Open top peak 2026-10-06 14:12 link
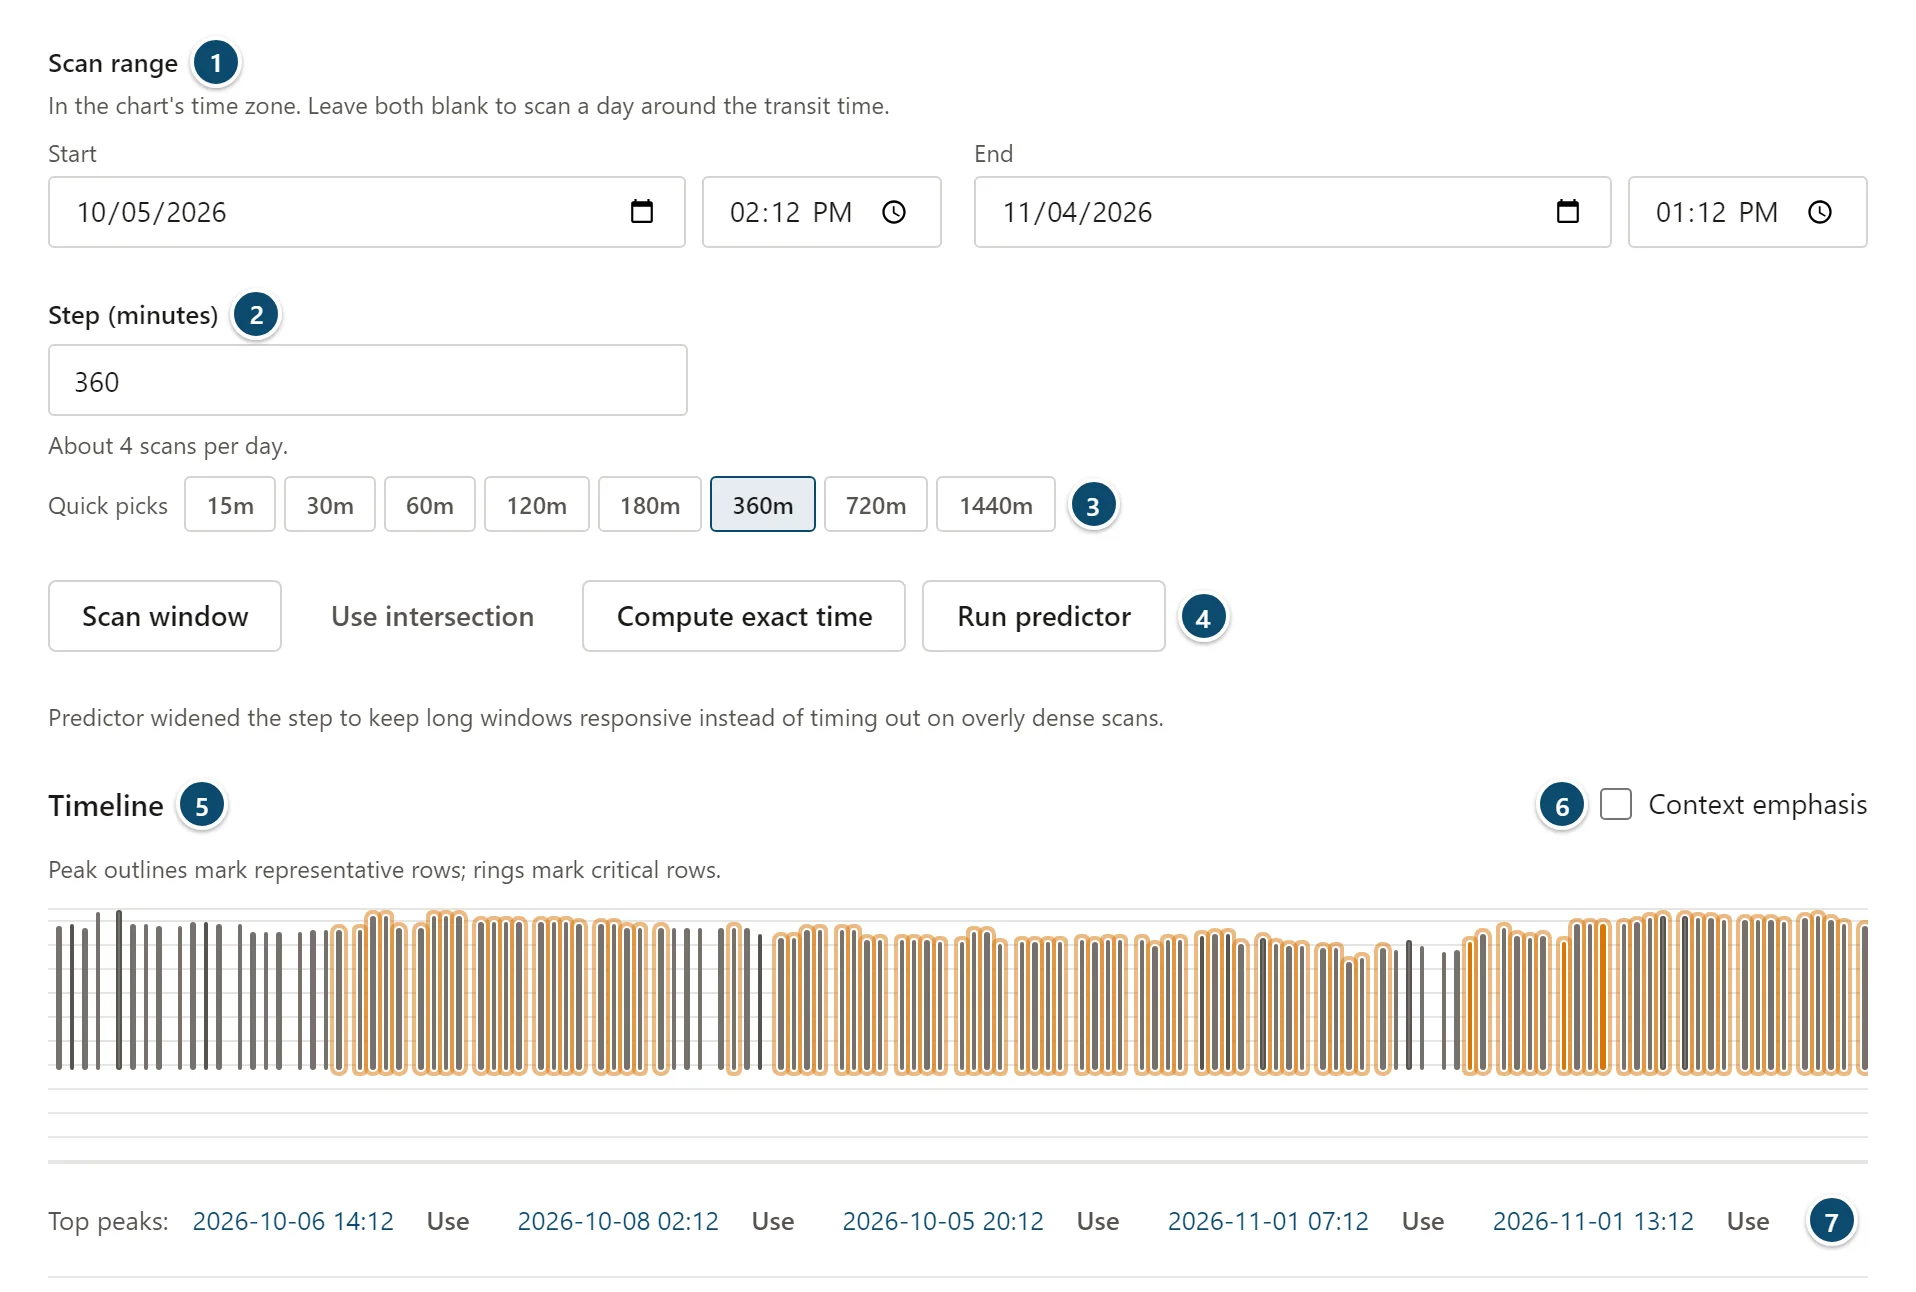The width and height of the screenshot is (1916, 1292). (293, 1221)
